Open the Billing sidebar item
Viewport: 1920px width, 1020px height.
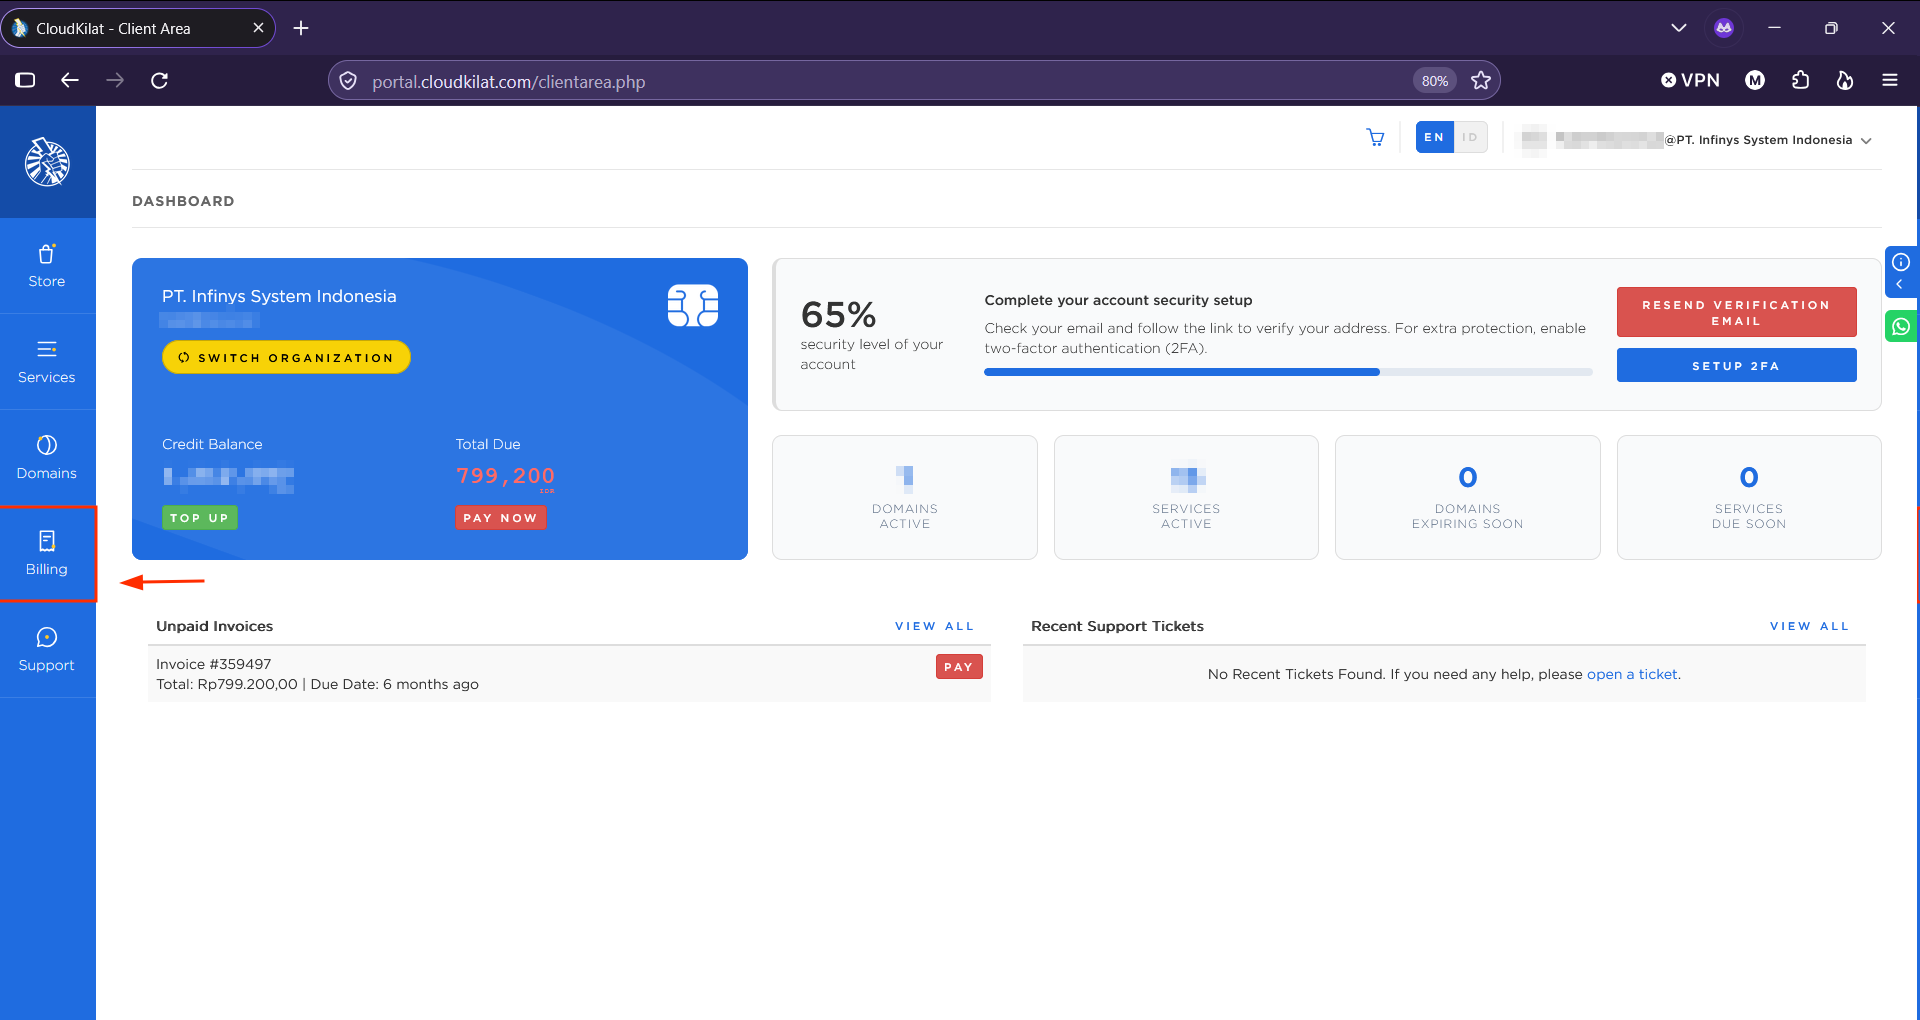tap(47, 554)
